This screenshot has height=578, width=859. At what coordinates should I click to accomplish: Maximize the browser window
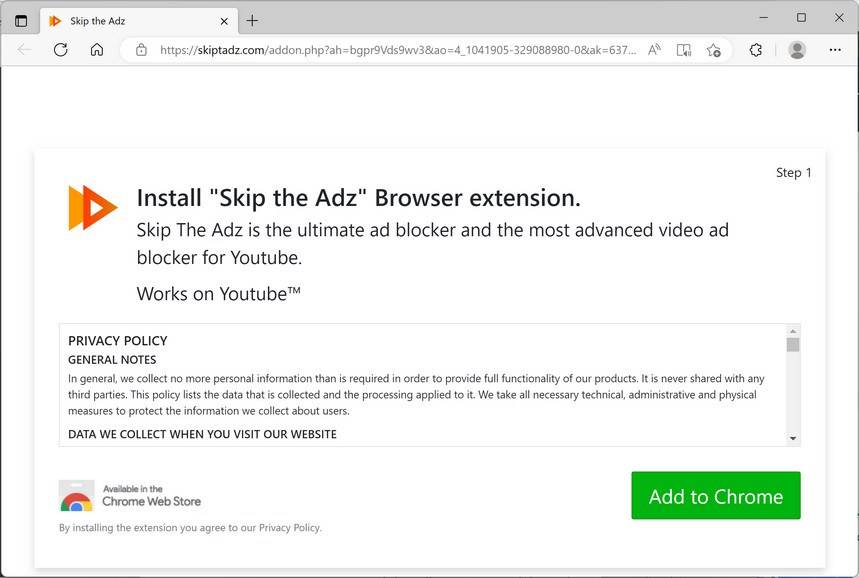click(801, 18)
